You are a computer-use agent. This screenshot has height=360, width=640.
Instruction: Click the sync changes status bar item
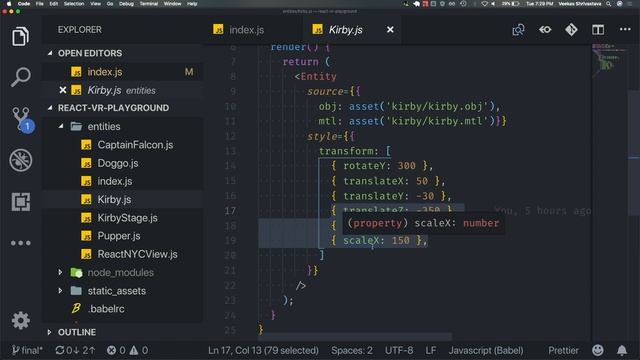coord(75,350)
